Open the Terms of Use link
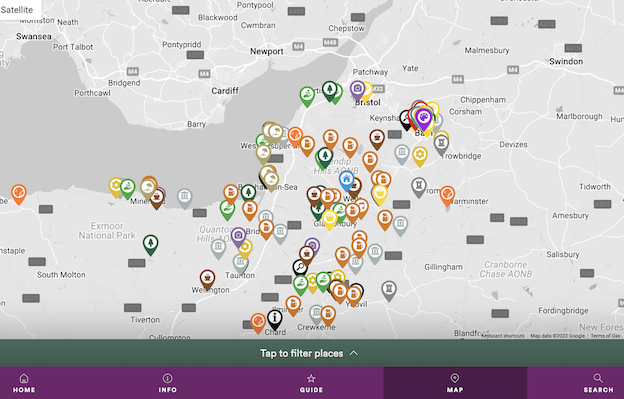Image resolution: width=624 pixels, height=399 pixels. (x=605, y=336)
